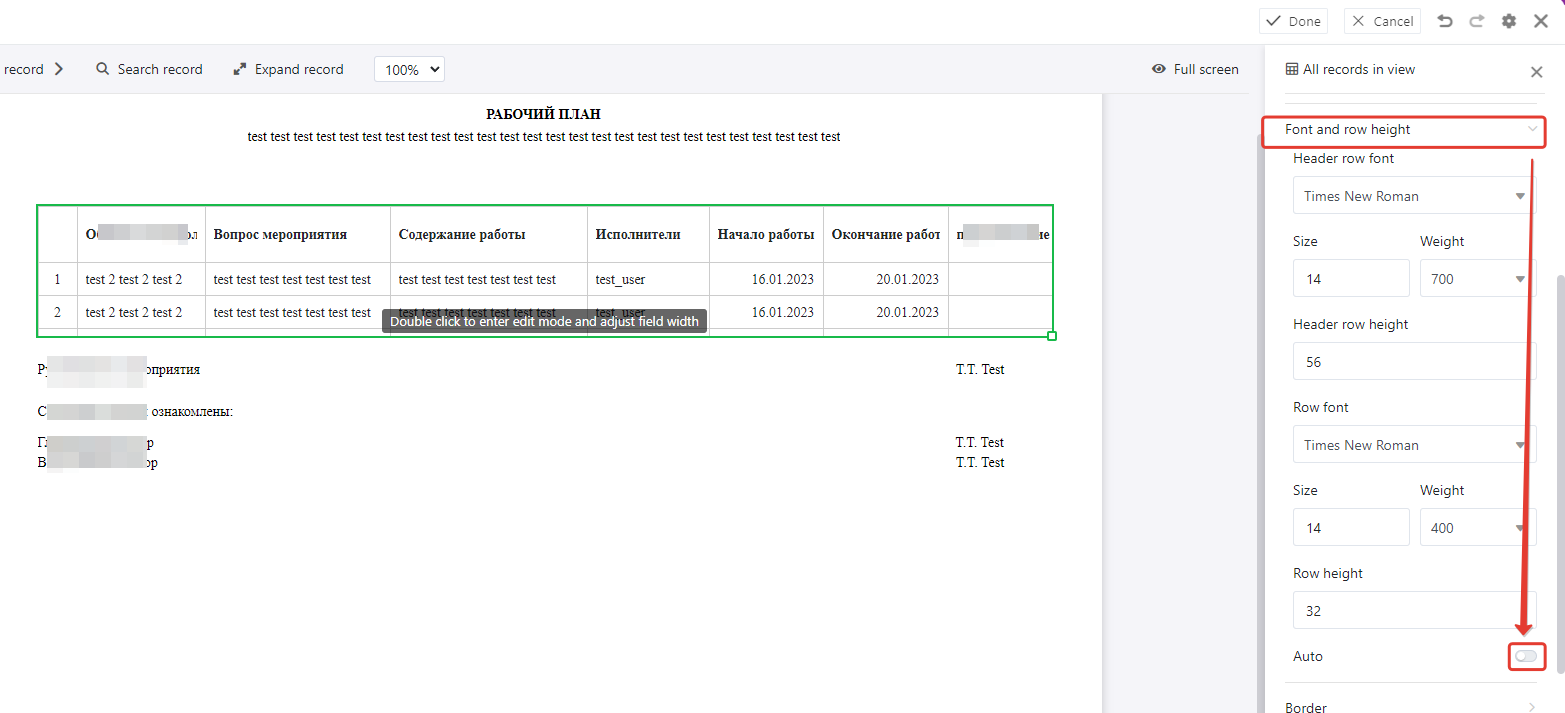Click the table icon beside All records

pos(1292,69)
